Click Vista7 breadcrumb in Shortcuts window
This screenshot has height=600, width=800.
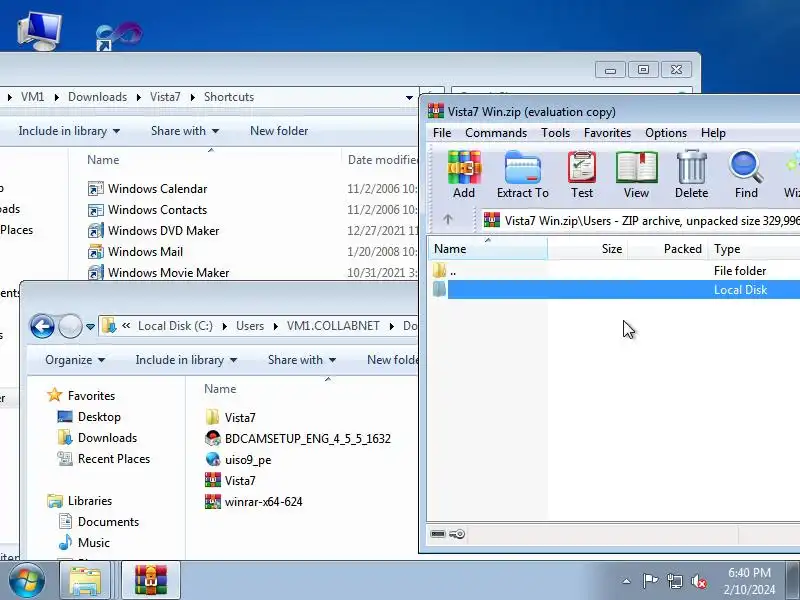pos(165,97)
